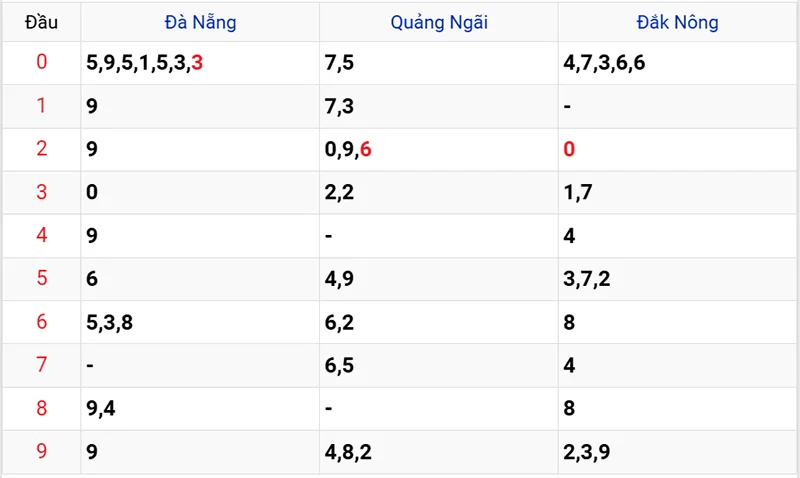Screen dimensions: 800x478
Task: Select the Quảng Ngãi cell showing 4,8,2
Action: 348,451
